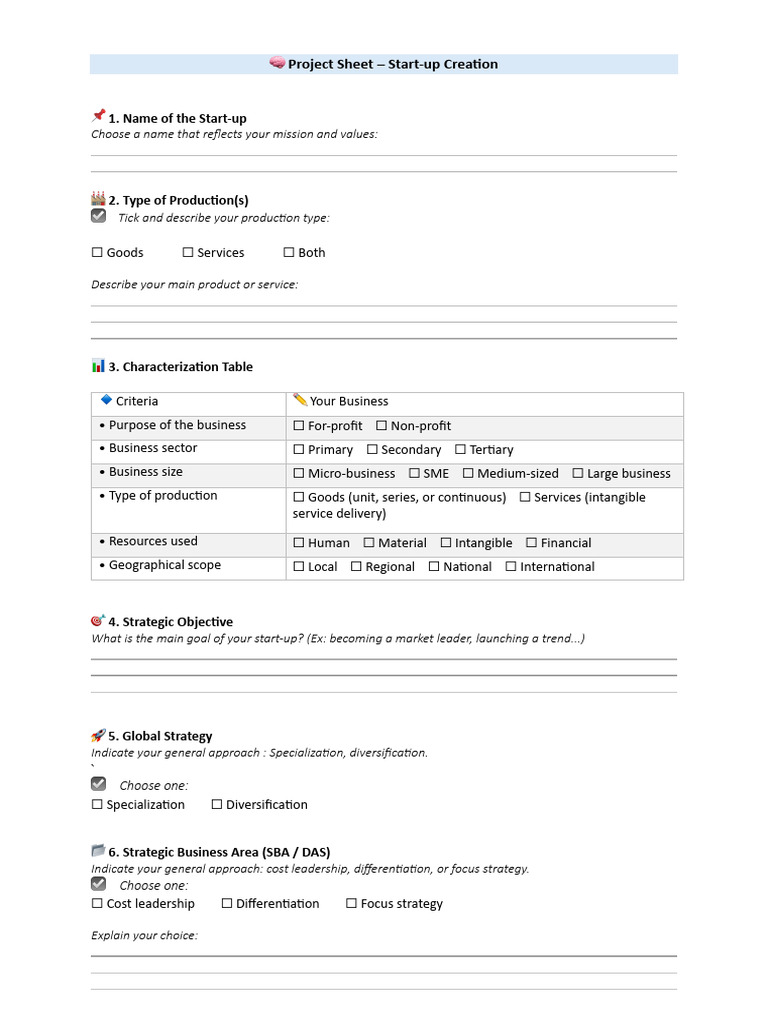Select the SME business size checkbox
The image size is (768, 1024).
coord(414,474)
